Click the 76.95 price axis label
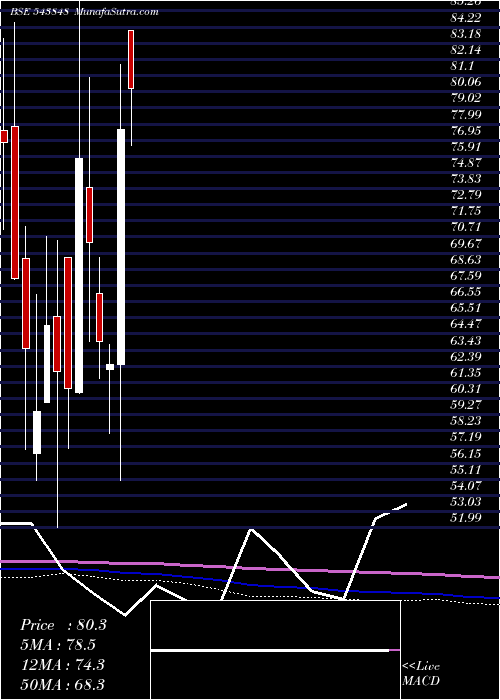 click(467, 130)
